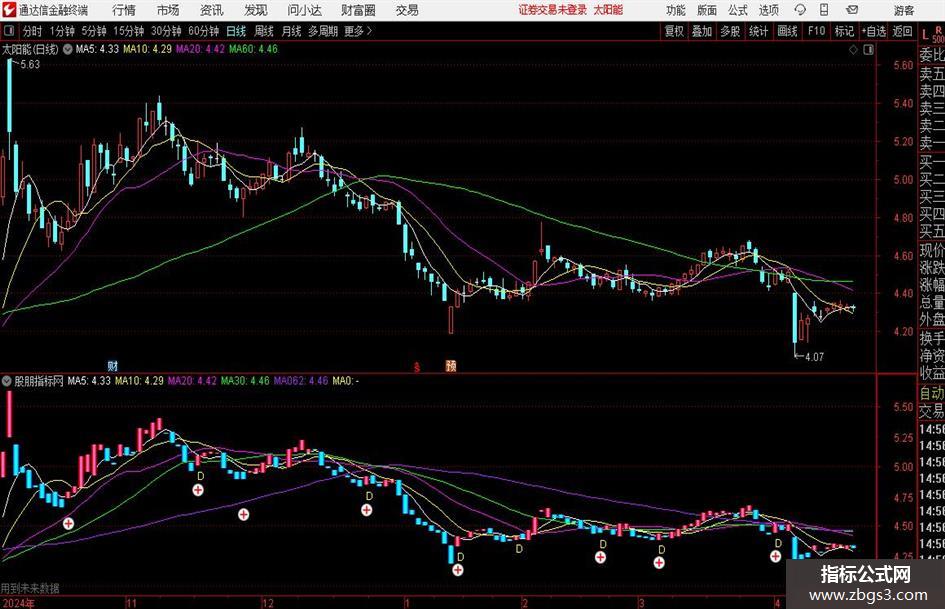Click the 预 forecast marker on chart
Screen dimensions: 945x609
(x=451, y=365)
